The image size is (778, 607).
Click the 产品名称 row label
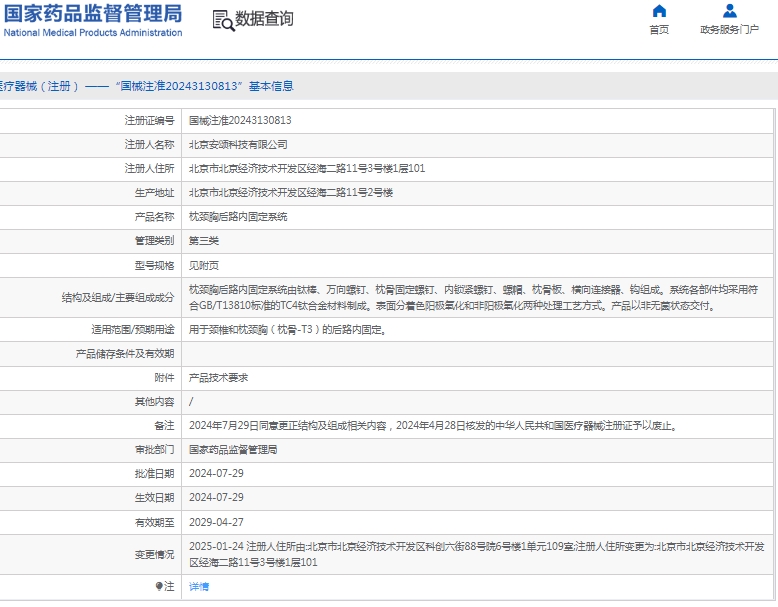(154, 216)
